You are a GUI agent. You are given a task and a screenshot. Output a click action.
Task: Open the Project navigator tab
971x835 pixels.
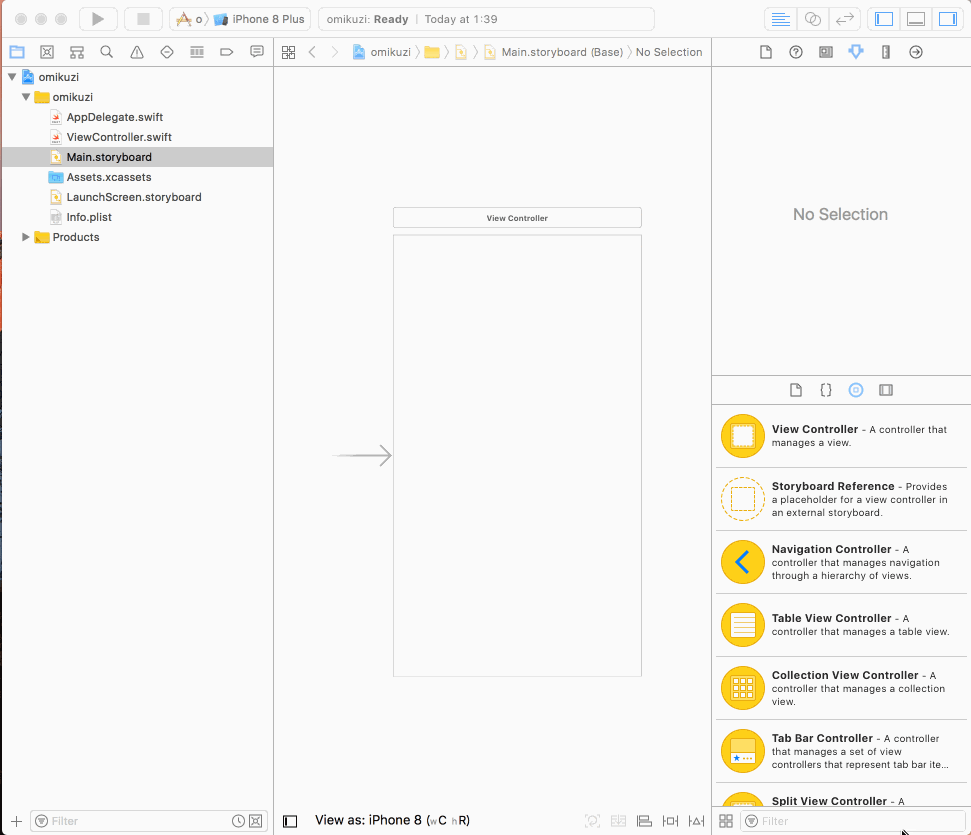[x=17, y=52]
